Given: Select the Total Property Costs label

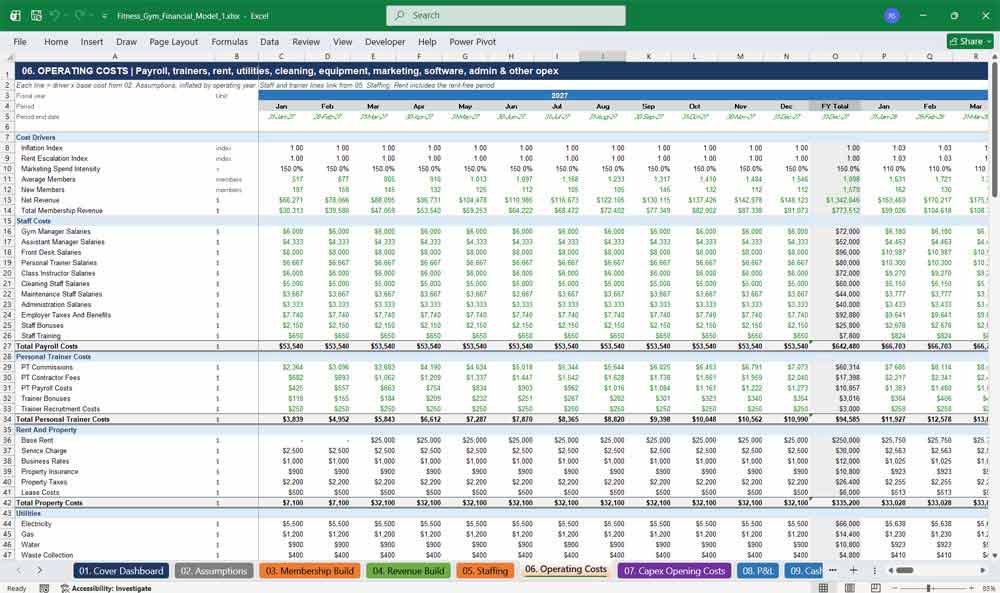Looking at the screenshot, I should click(x=49, y=503).
